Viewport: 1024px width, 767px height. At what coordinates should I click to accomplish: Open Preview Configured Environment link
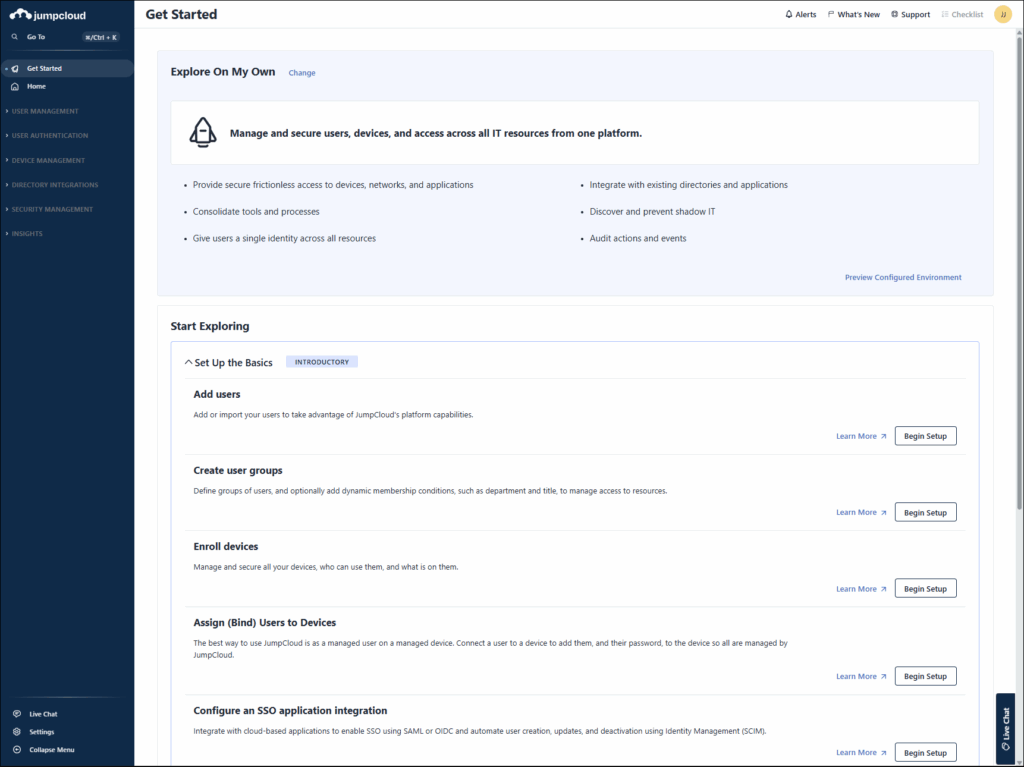click(903, 277)
